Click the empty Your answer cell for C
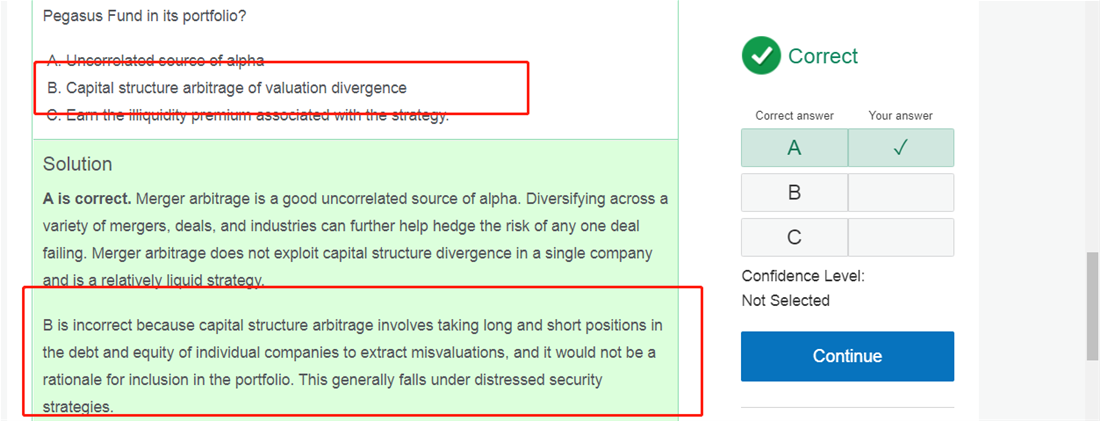This screenshot has height=421, width=1100. (x=900, y=238)
